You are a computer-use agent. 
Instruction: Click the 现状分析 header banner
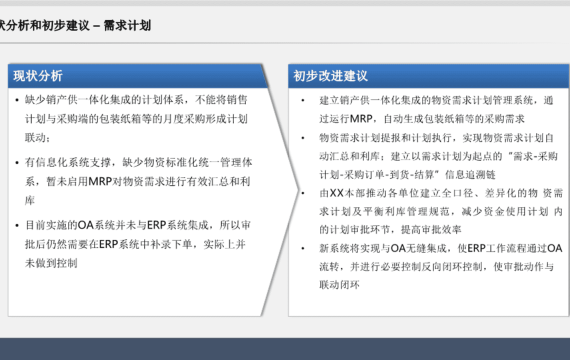pos(137,76)
